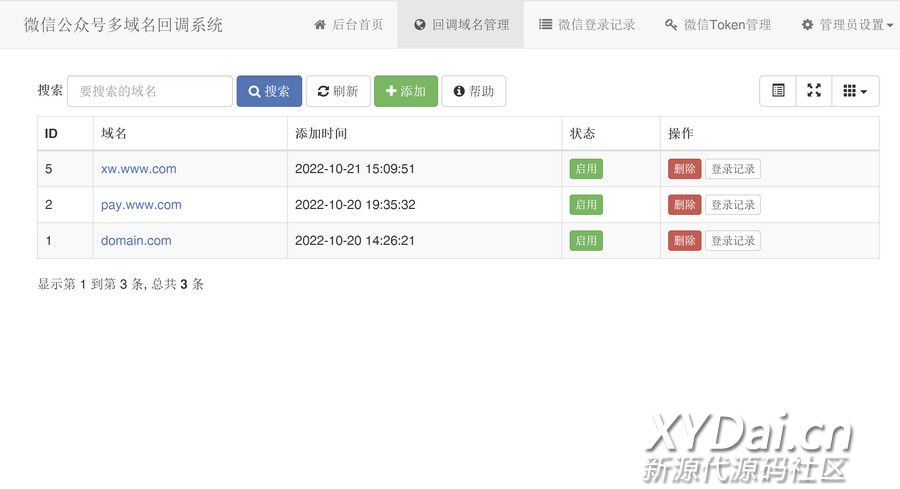The width and height of the screenshot is (900, 489).
Task: Open 微信登录记录 nav item
Action: (x=587, y=24)
